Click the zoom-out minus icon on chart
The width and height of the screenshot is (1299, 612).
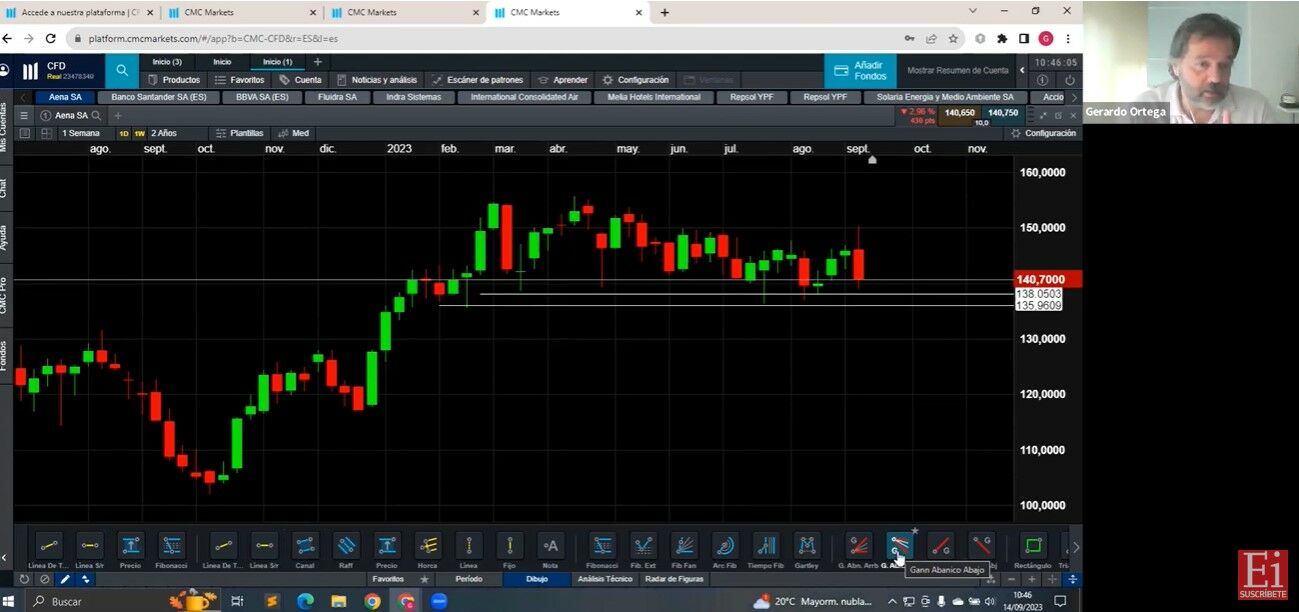[x=1011, y=579]
